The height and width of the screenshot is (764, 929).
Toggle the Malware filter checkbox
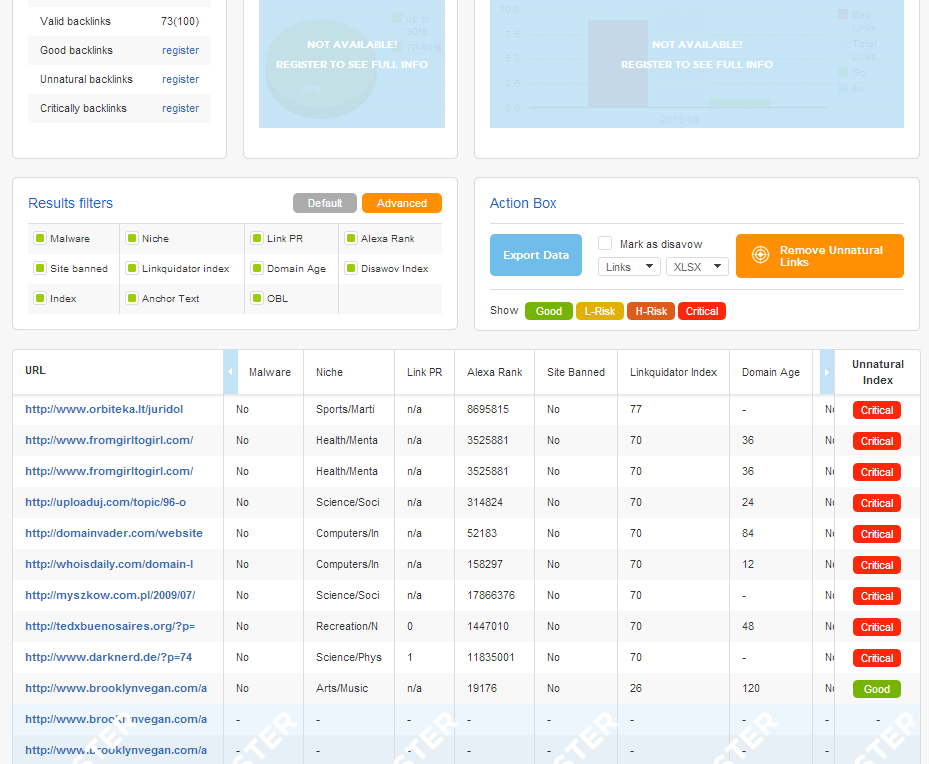point(40,239)
